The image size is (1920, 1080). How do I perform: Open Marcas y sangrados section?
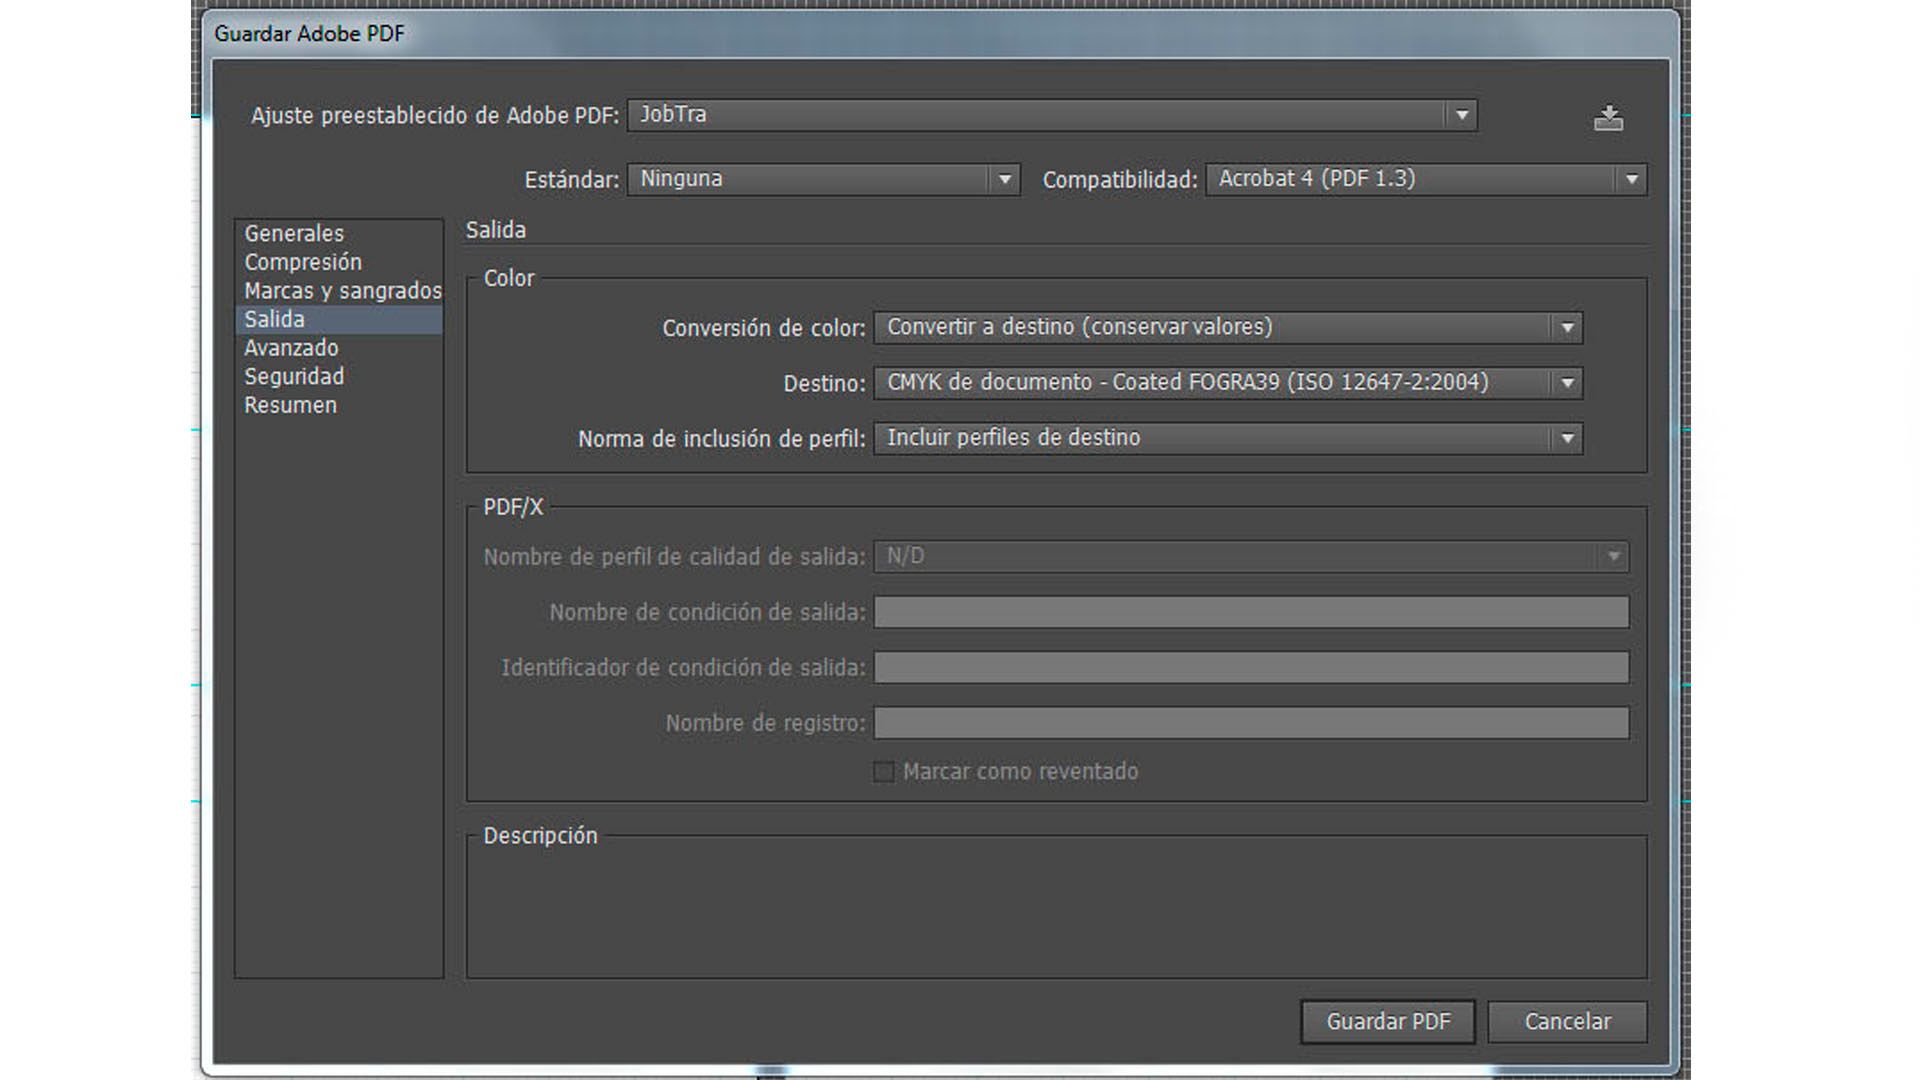point(338,291)
